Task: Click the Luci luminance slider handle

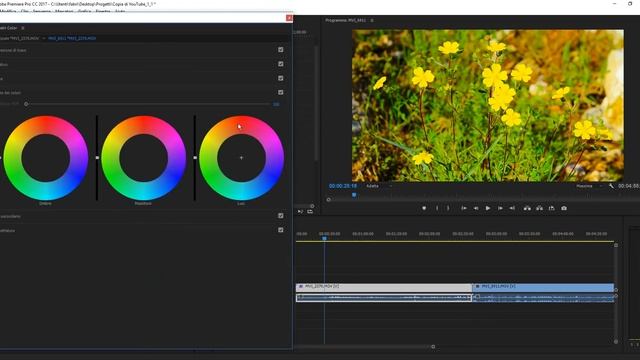Action: tap(195, 158)
